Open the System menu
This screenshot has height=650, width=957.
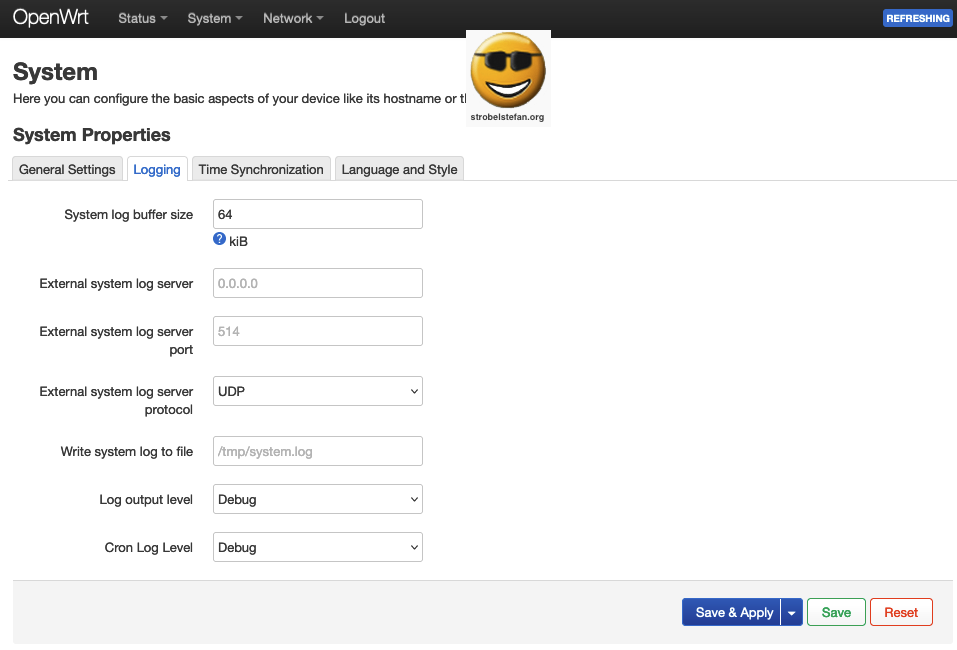214,17
